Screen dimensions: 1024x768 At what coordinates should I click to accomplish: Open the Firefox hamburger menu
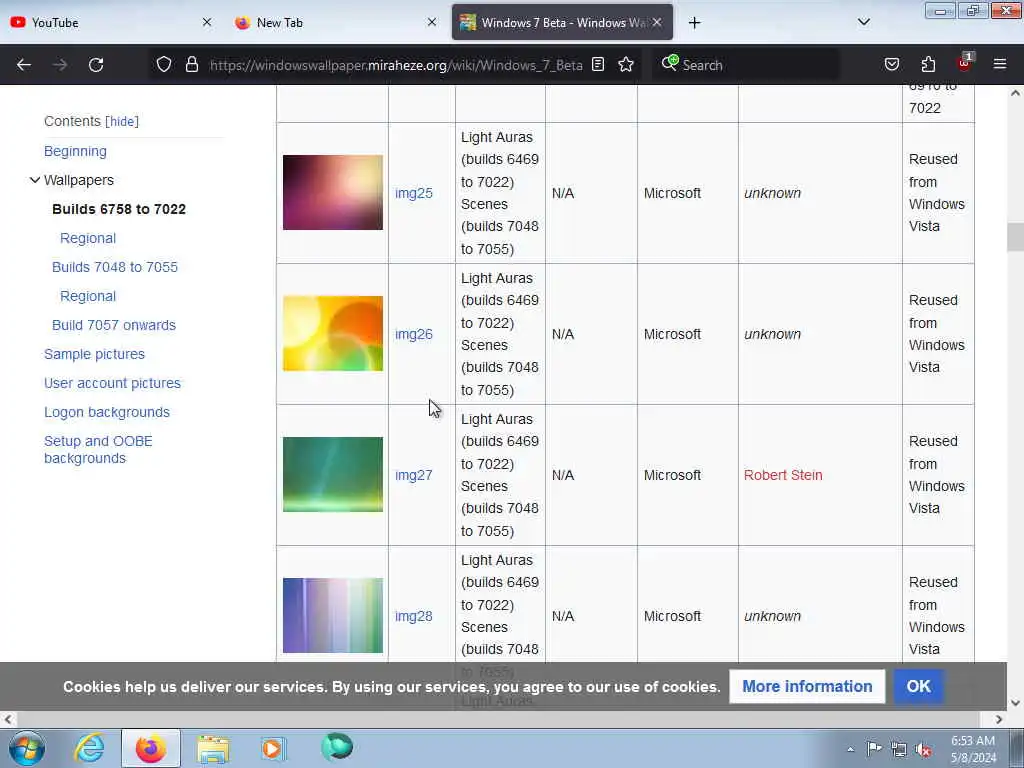1000,65
